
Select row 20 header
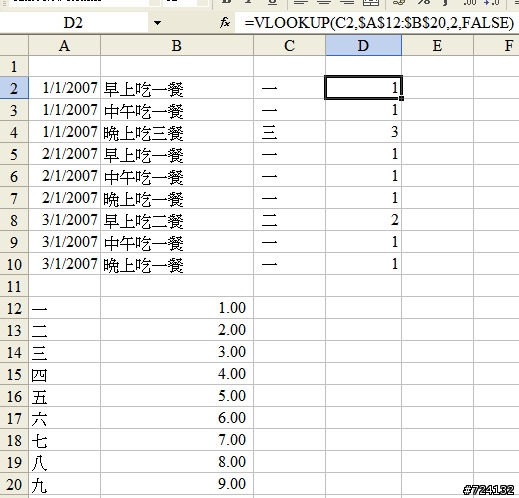[14, 484]
